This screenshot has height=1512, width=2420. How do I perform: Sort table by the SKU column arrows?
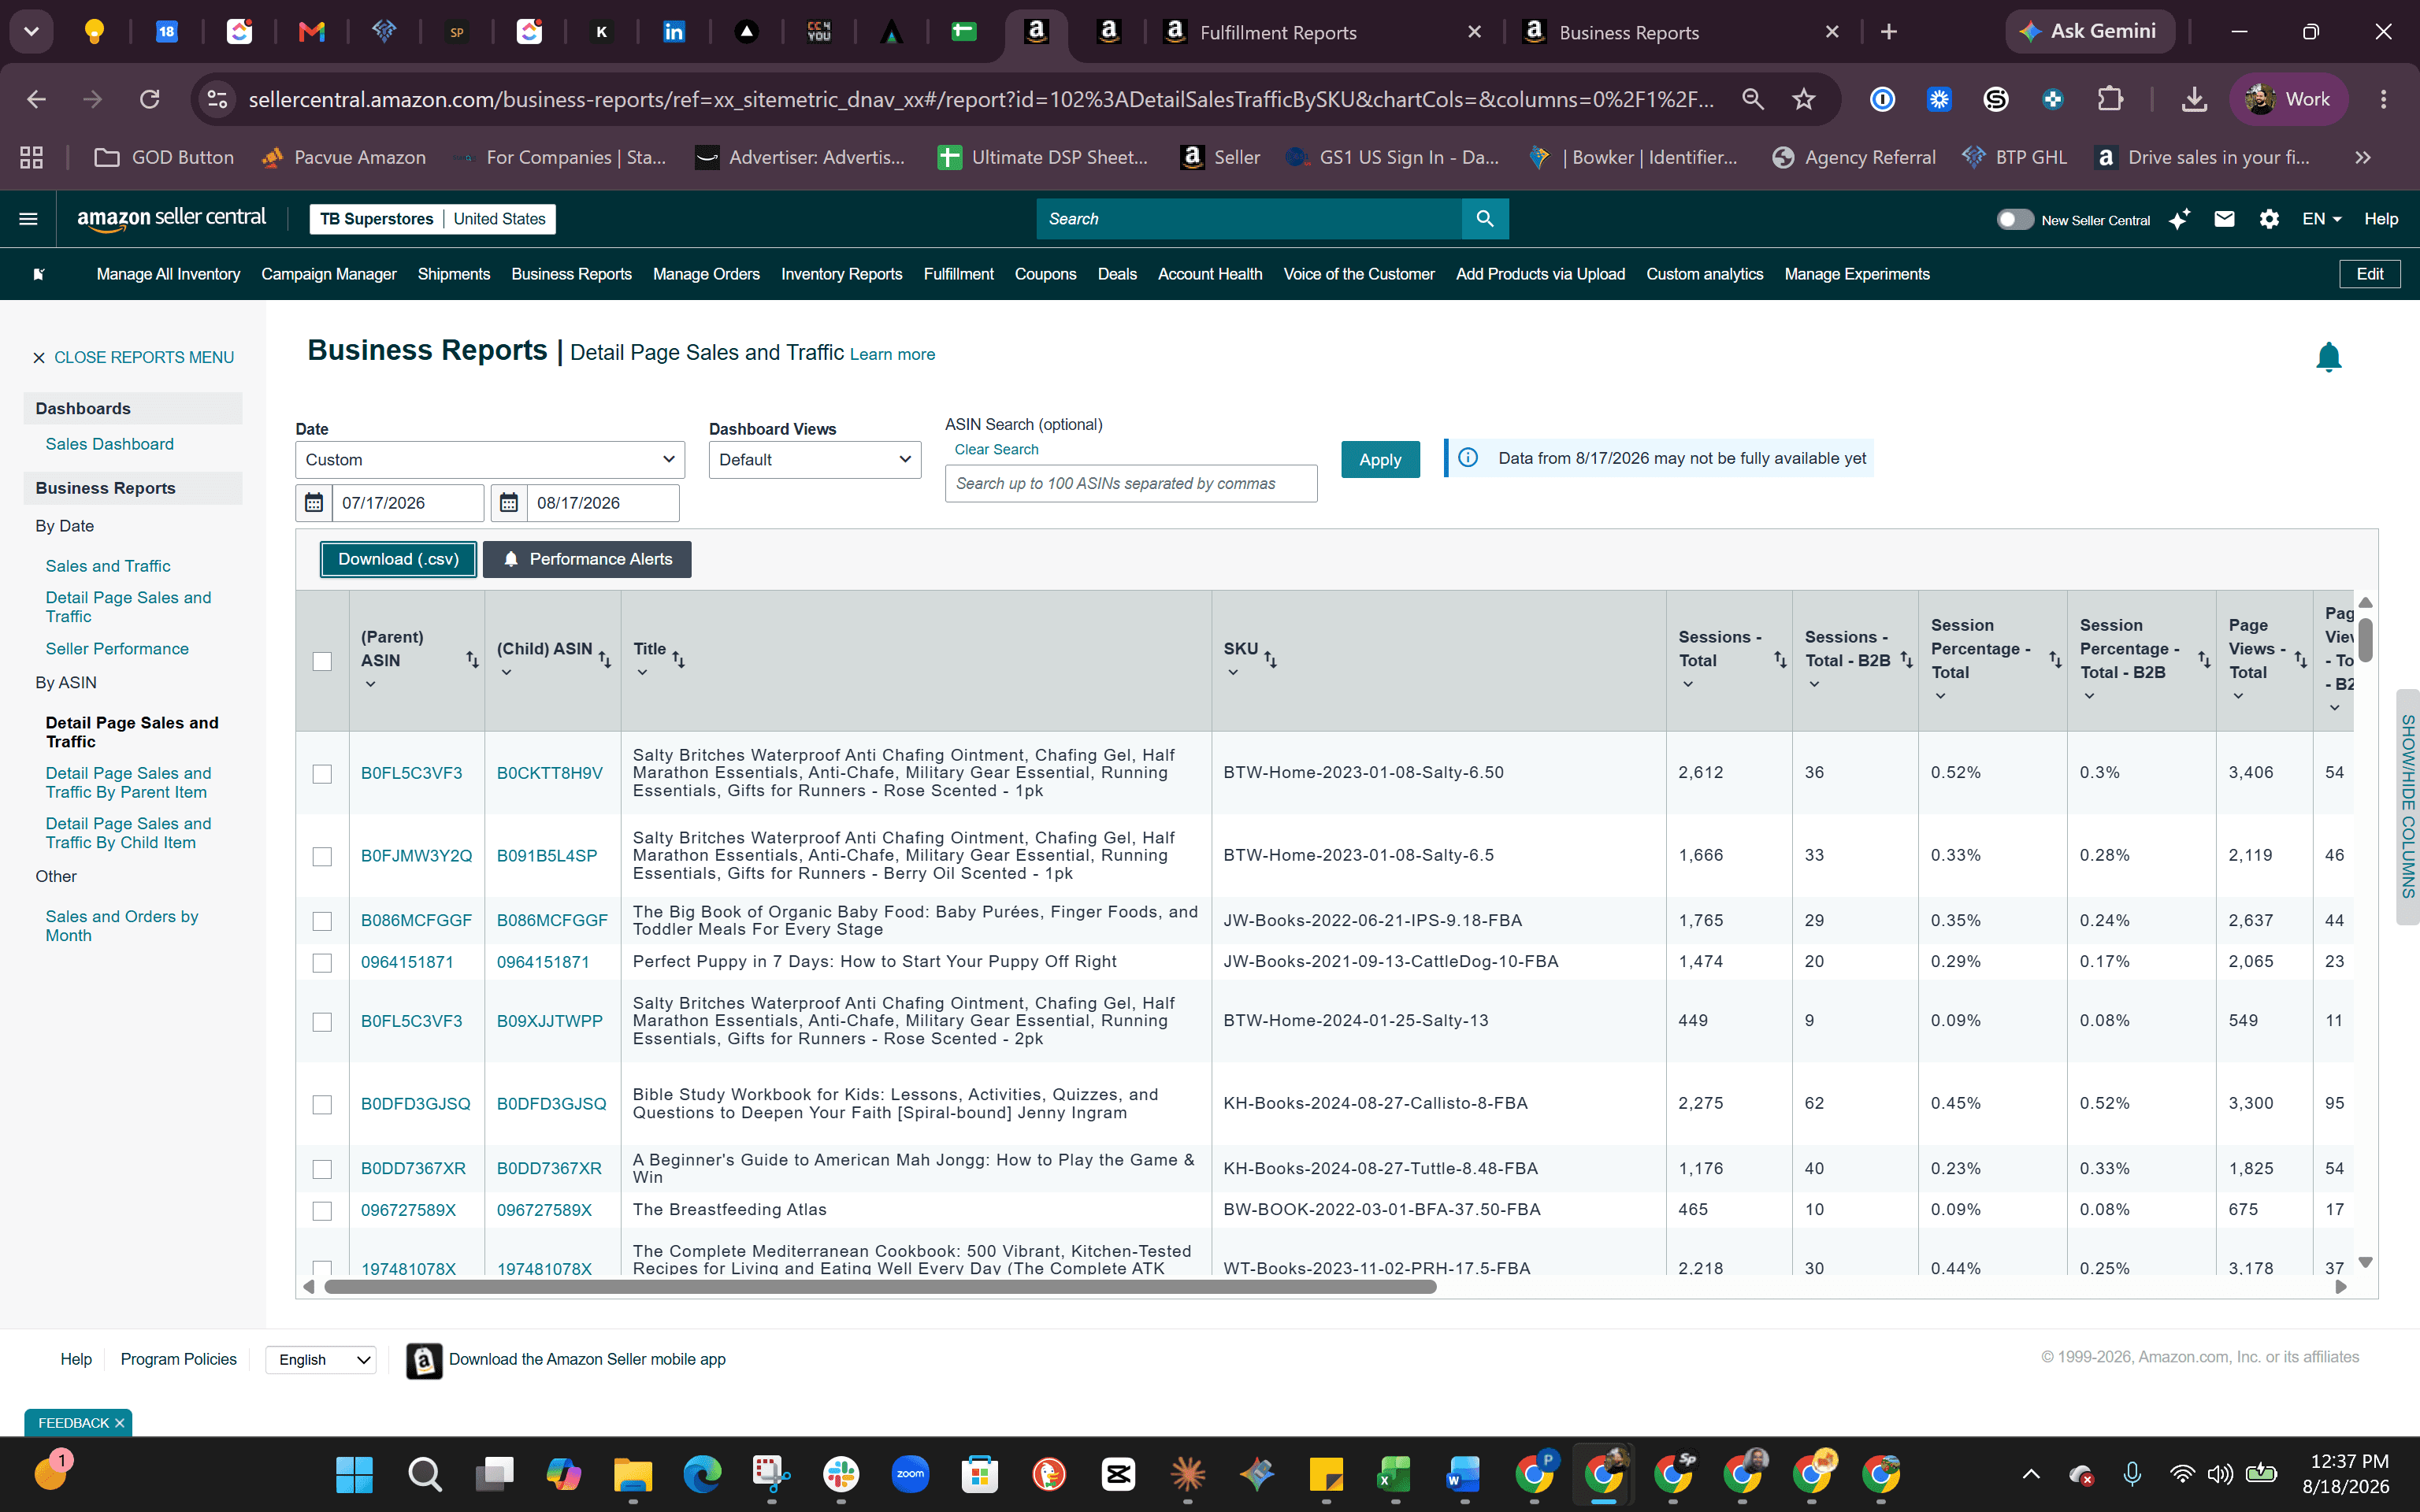click(x=1270, y=660)
